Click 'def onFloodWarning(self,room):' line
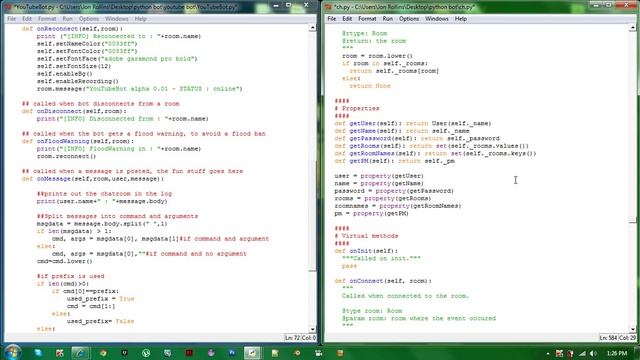 (78, 141)
